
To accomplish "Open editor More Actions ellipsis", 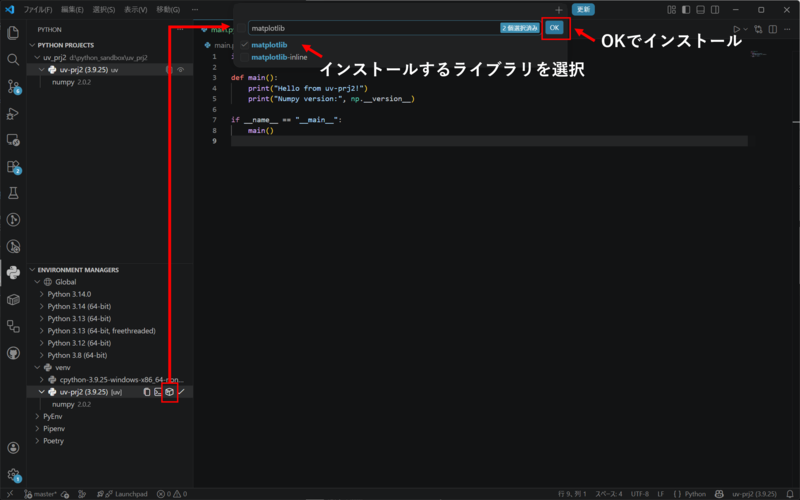I will (787, 30).
